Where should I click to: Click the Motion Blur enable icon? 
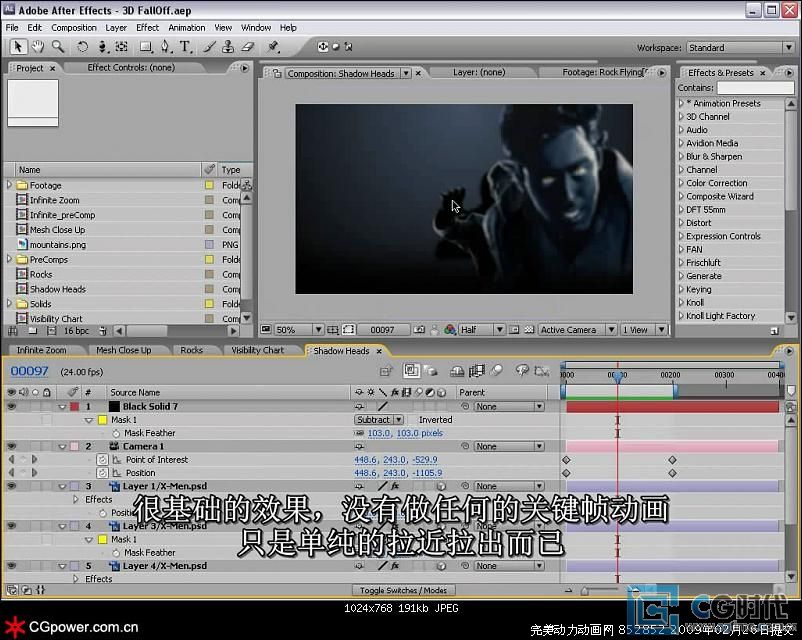coord(496,371)
